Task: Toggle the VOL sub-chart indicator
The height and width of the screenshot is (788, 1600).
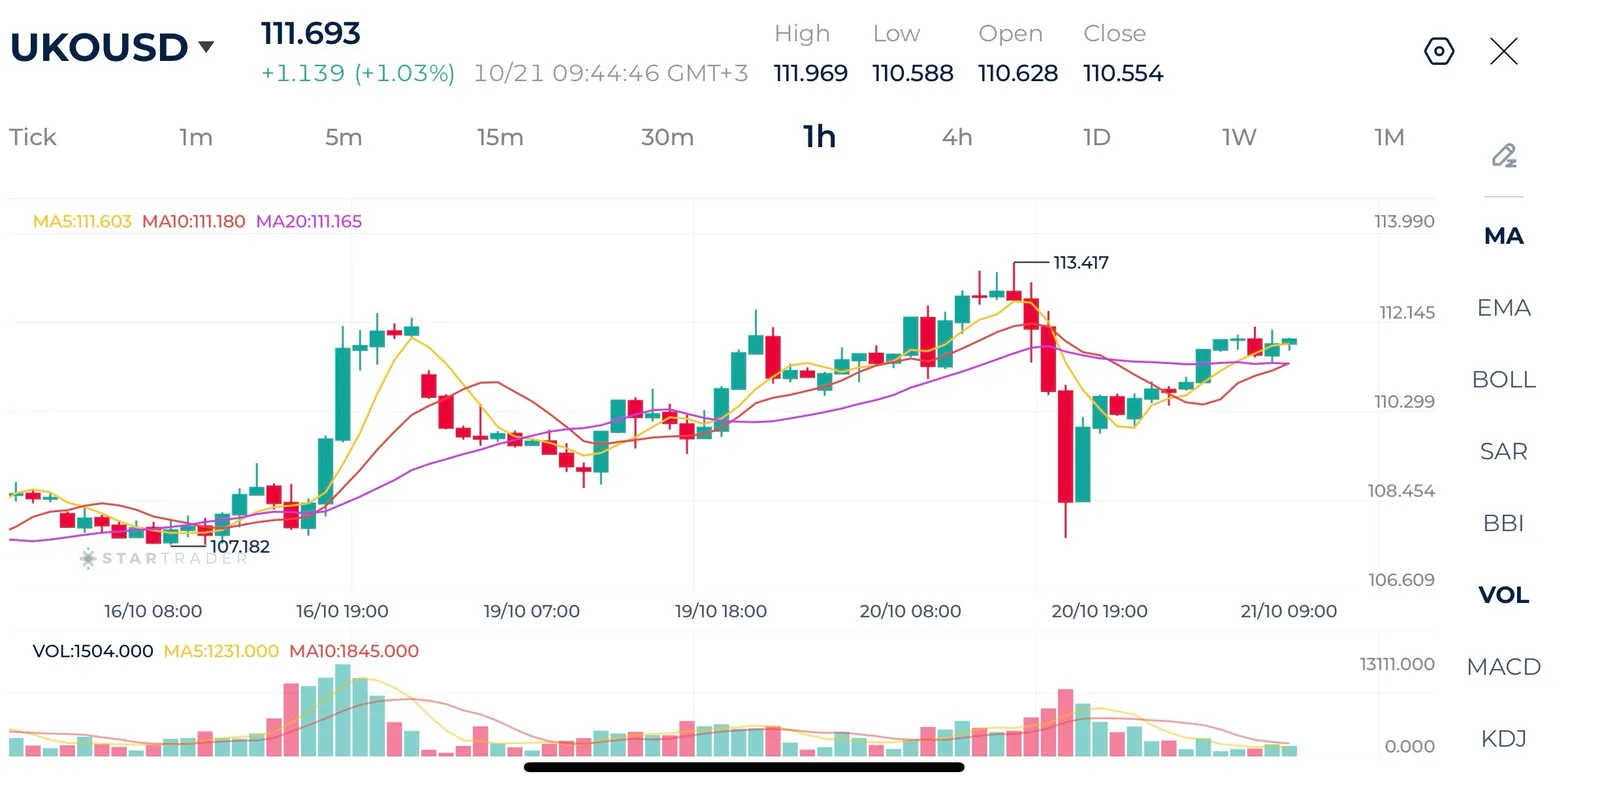Action: point(1503,595)
